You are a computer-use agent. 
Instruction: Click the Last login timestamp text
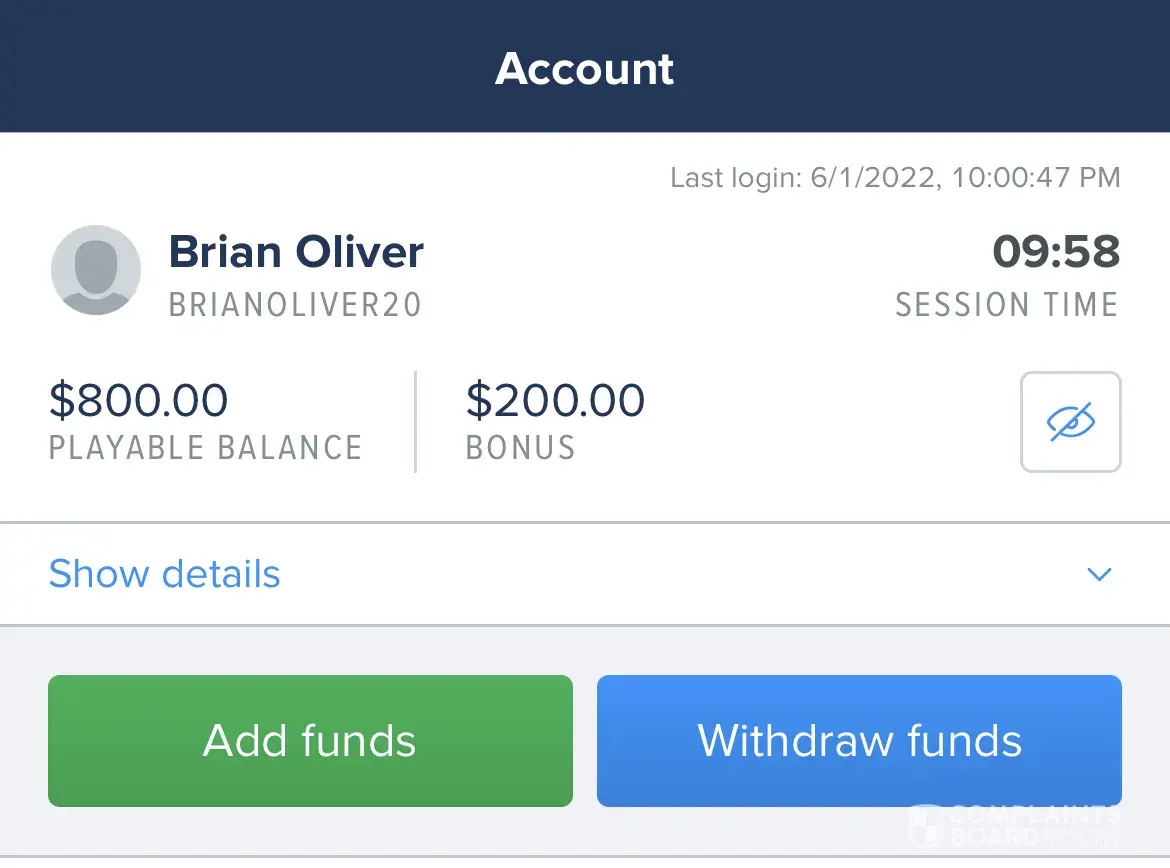[895, 178]
